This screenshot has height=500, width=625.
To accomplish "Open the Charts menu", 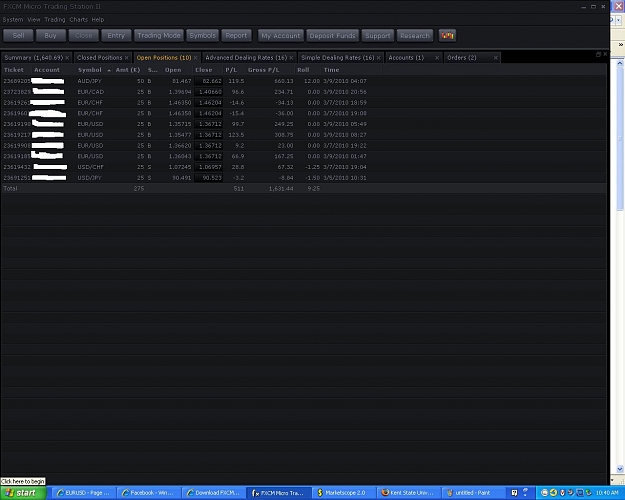I will pyautogui.click(x=79, y=20).
